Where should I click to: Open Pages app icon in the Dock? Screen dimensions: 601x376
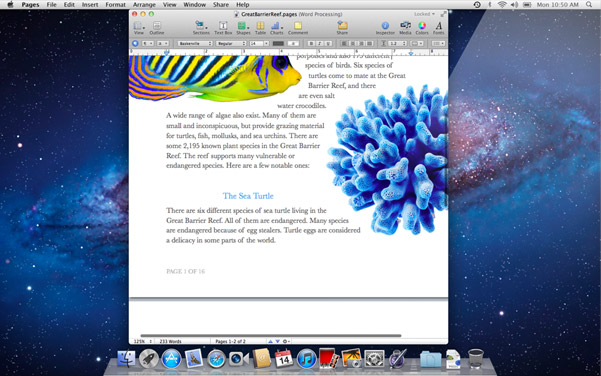point(397,359)
